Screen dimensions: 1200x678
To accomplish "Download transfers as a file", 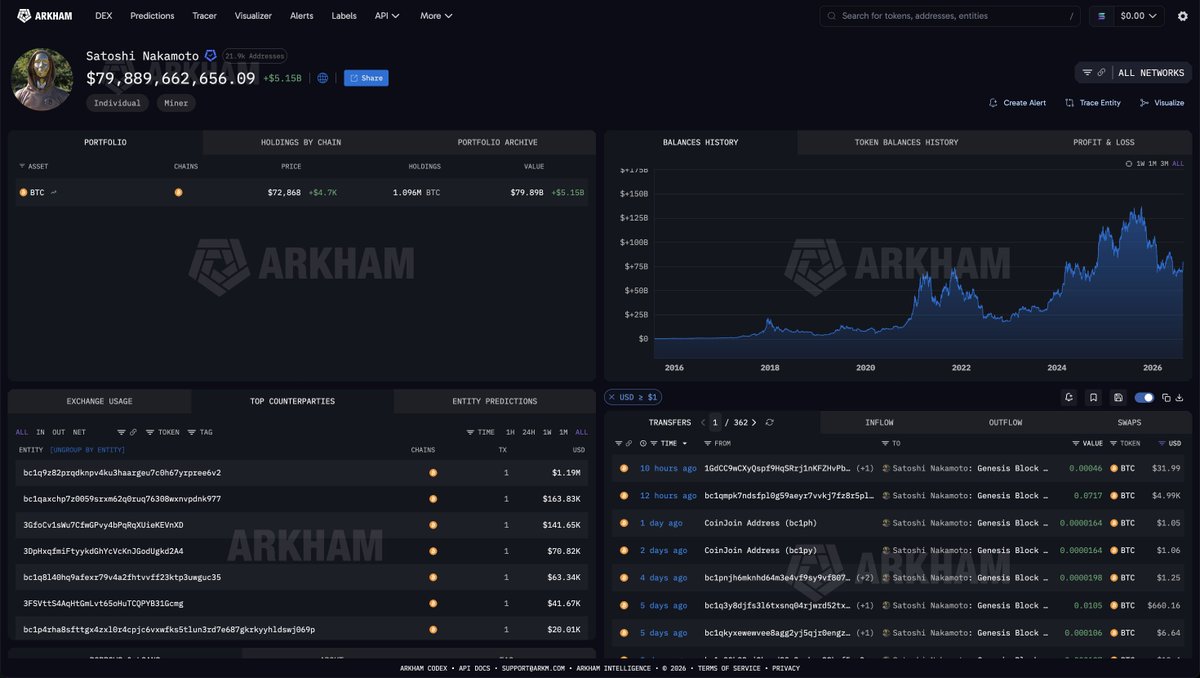I will pos(1180,398).
